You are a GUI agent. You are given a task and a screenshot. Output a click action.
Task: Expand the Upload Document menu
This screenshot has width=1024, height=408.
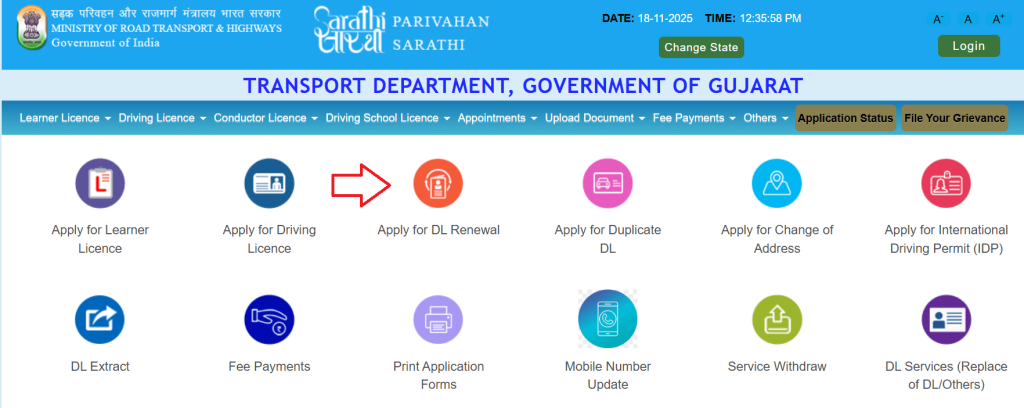point(596,118)
